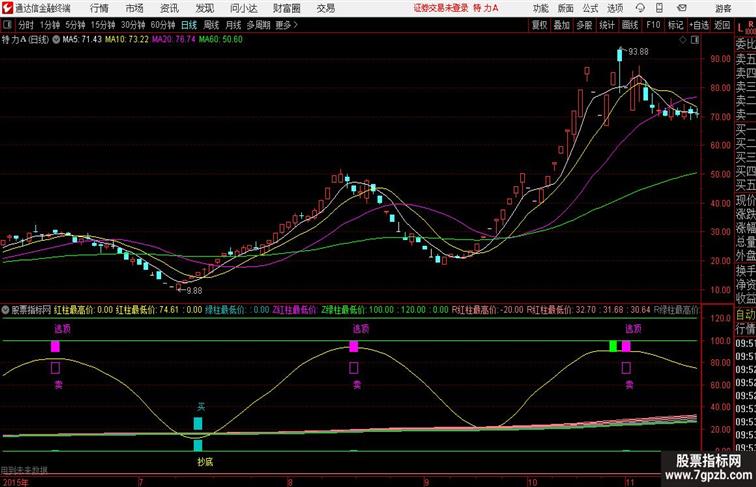The image size is (756, 487).
Task: Click the 2015年 date axis label
Action: coord(15,482)
